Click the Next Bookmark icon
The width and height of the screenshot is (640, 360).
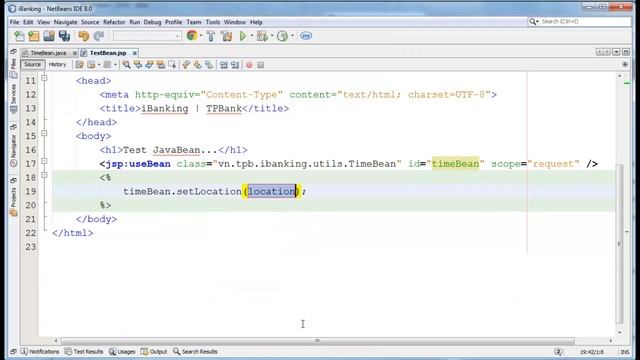pos(198,64)
